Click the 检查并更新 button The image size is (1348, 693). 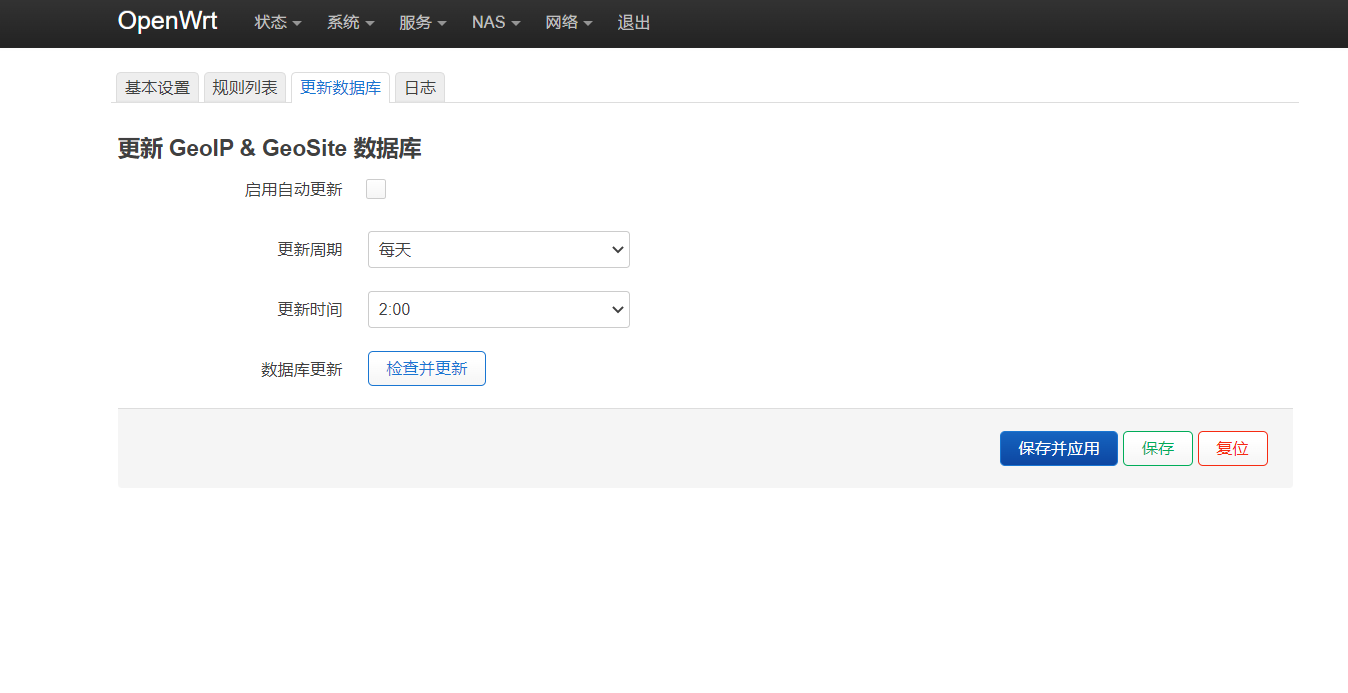pyautogui.click(x=427, y=368)
